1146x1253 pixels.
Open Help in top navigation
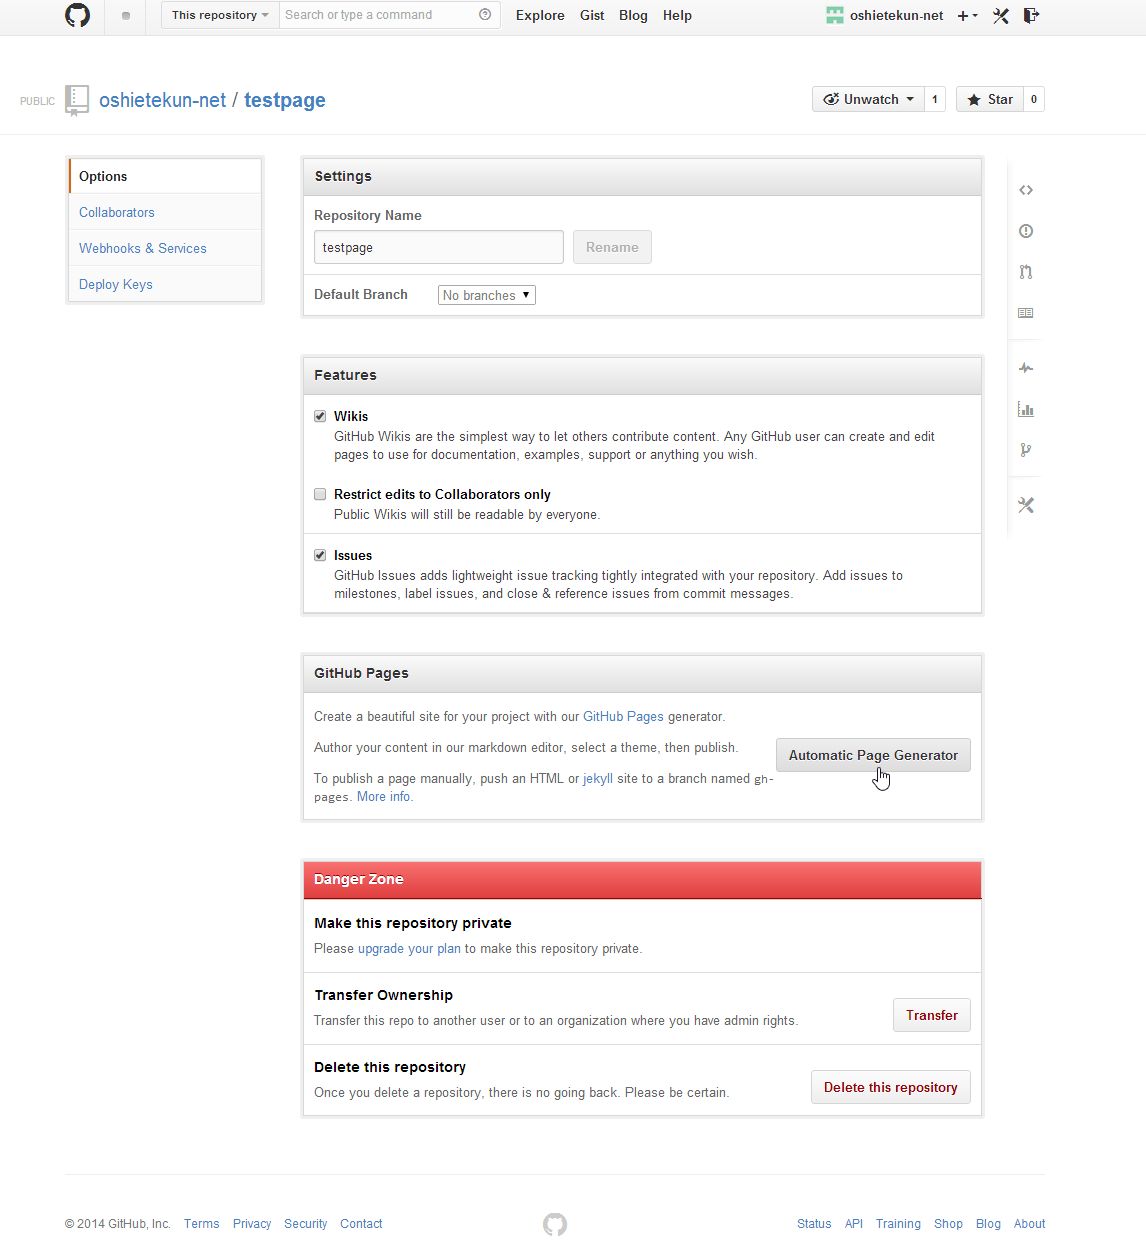coord(677,15)
